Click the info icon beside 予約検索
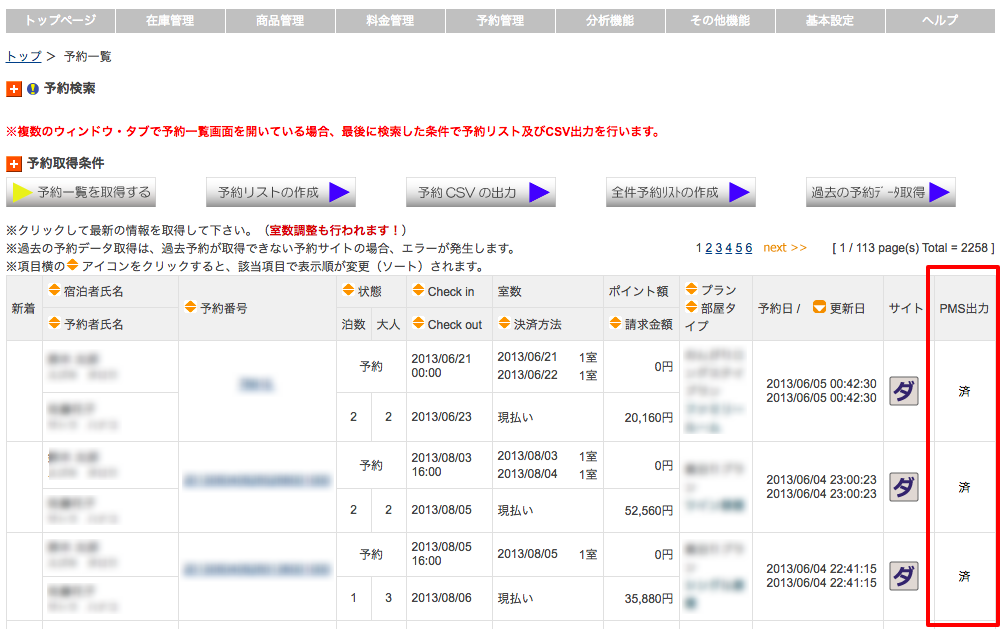The width and height of the screenshot is (1004, 629). pos(33,89)
